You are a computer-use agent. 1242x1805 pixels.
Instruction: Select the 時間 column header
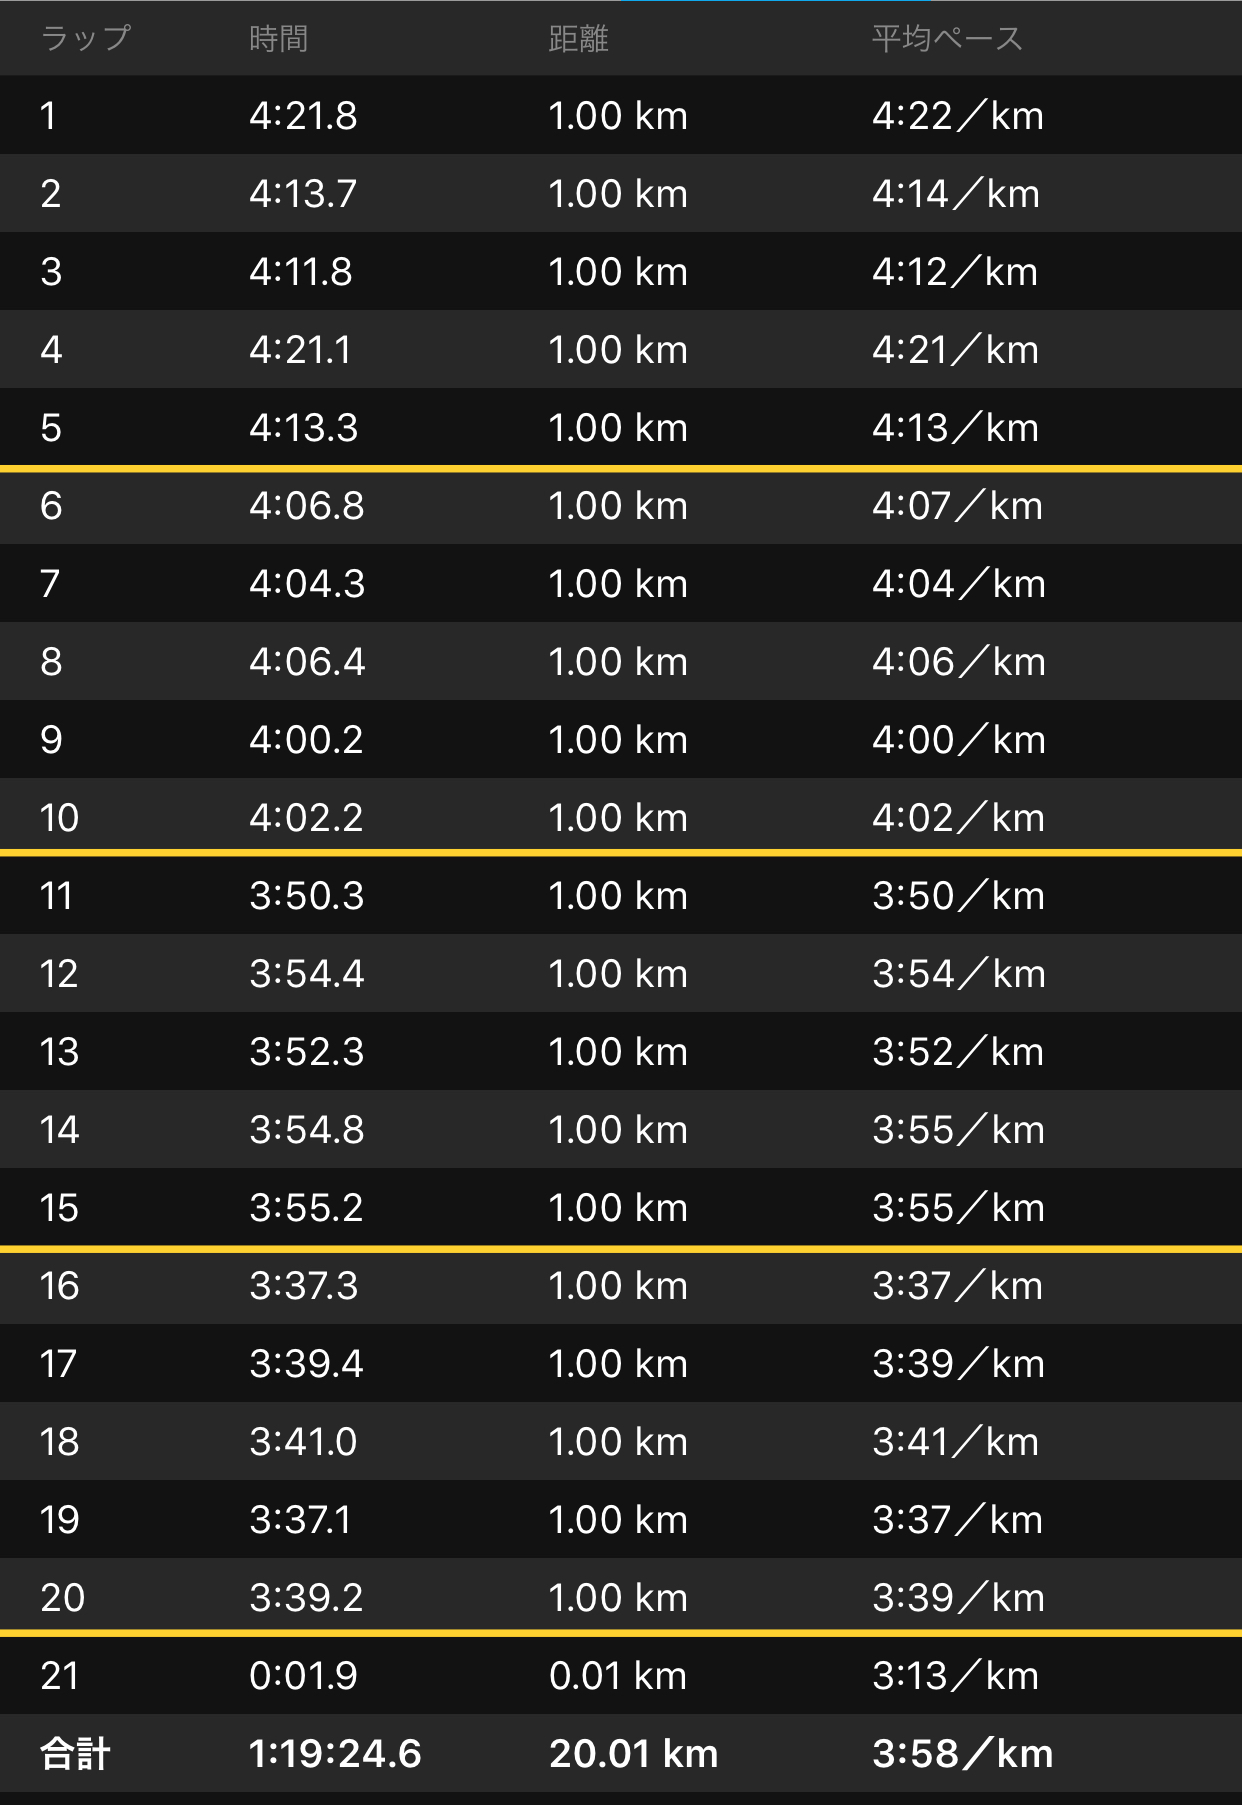[x=278, y=38]
